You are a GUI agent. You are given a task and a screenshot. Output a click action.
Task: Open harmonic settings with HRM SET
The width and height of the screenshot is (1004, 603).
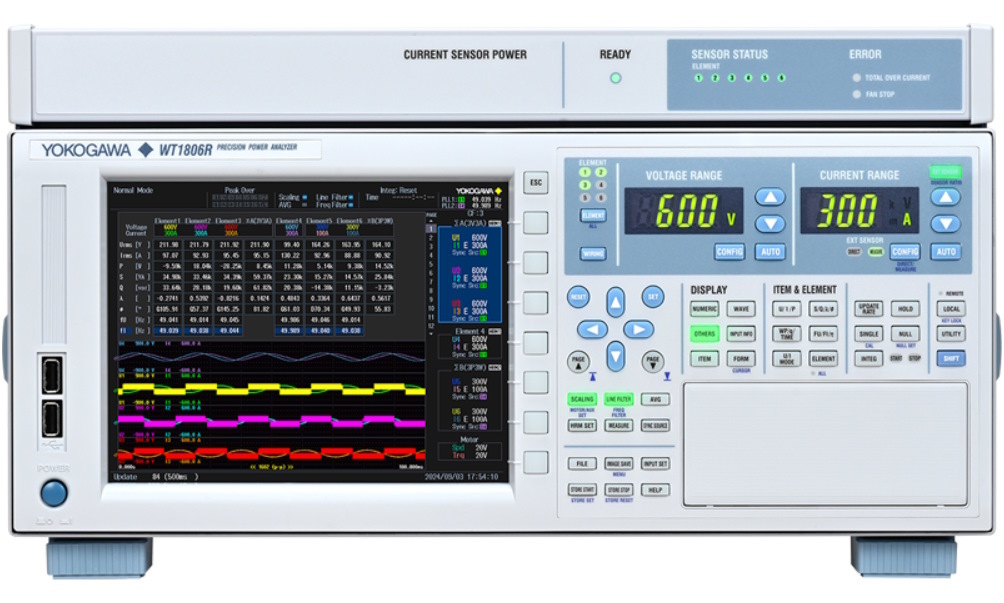click(582, 425)
